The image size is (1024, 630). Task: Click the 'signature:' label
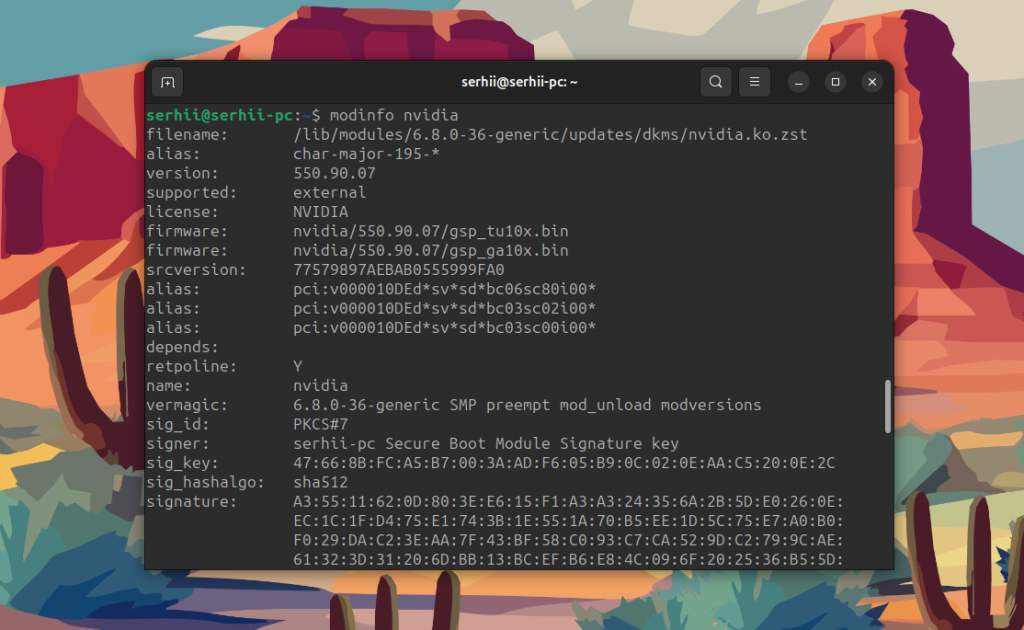[191, 502]
